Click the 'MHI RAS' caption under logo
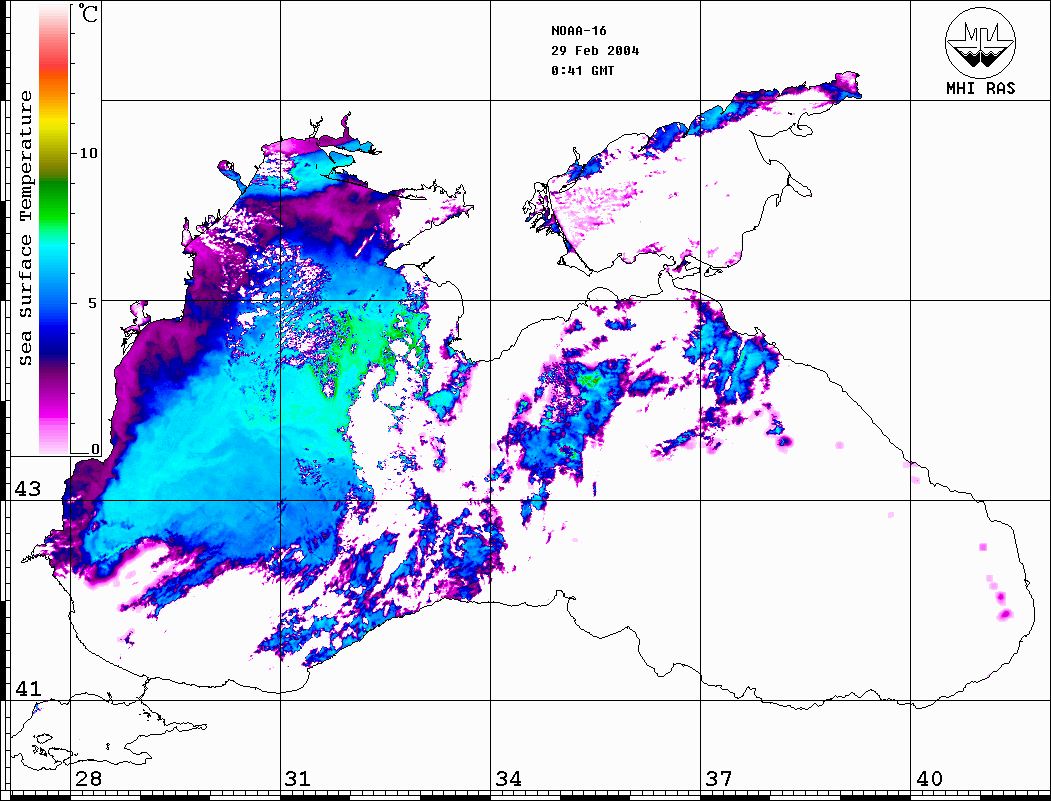 (x=981, y=88)
